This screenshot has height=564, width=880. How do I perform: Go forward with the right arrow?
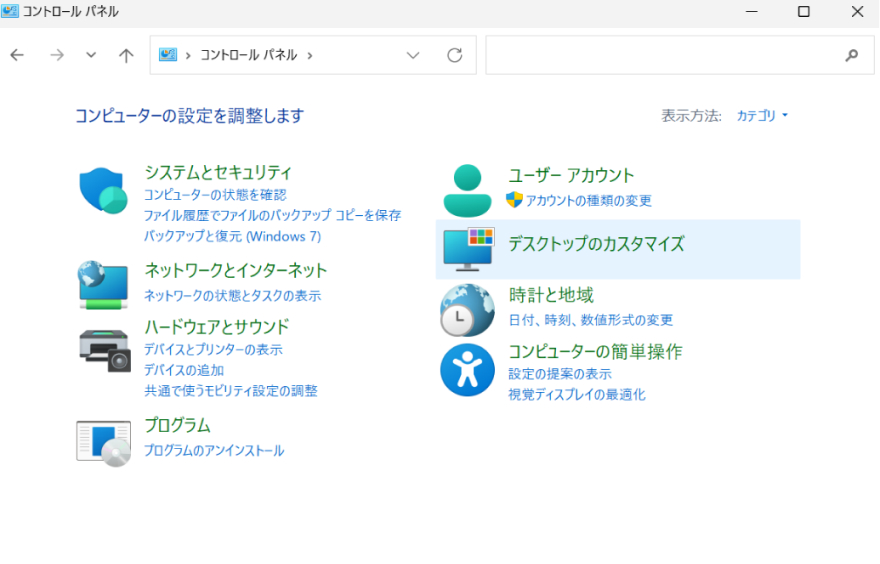coord(57,55)
